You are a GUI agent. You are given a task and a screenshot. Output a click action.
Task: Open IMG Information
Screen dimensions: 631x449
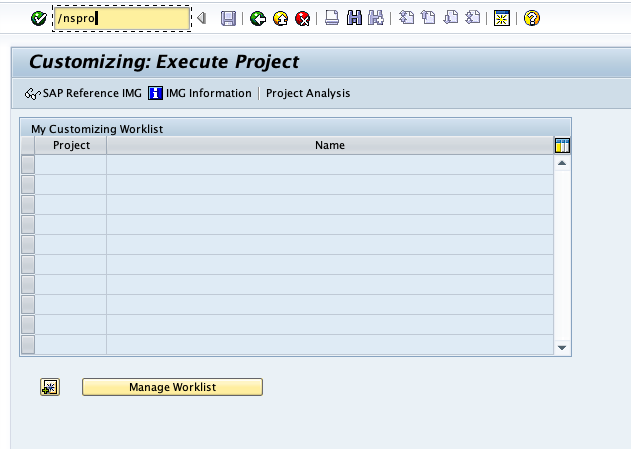pos(200,93)
